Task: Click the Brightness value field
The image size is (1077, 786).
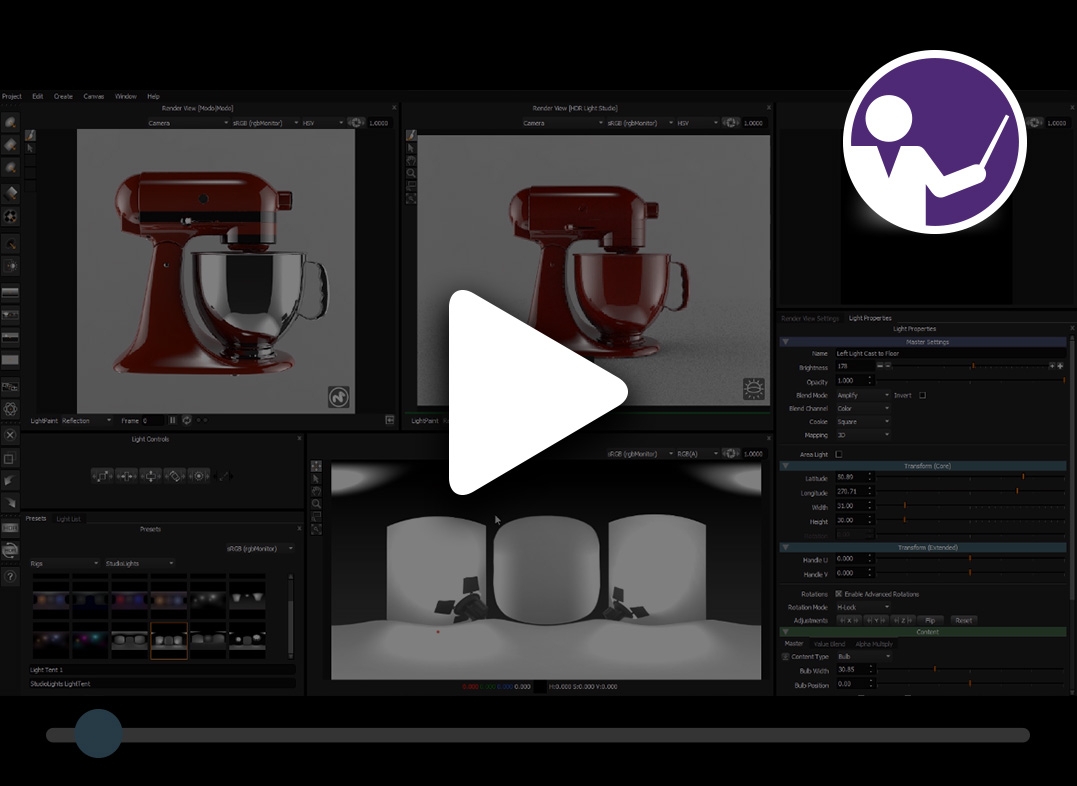Action: click(x=854, y=366)
